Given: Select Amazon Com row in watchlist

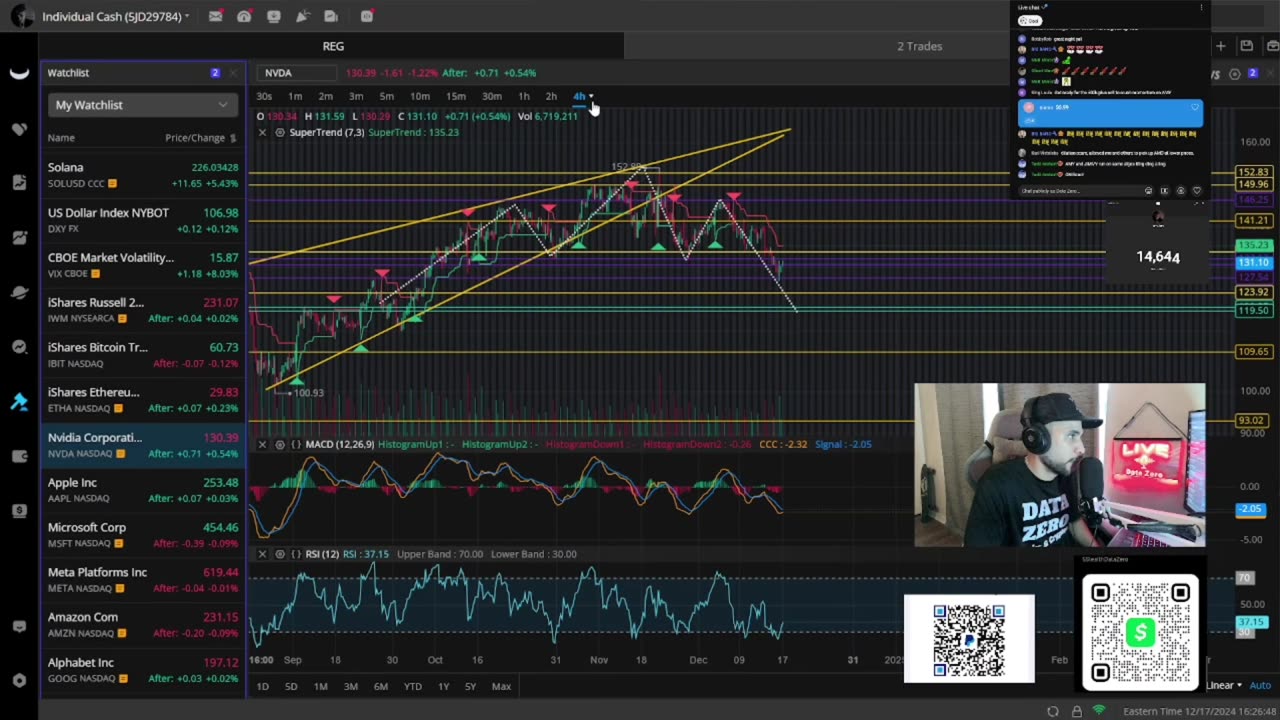Looking at the screenshot, I should 141,625.
